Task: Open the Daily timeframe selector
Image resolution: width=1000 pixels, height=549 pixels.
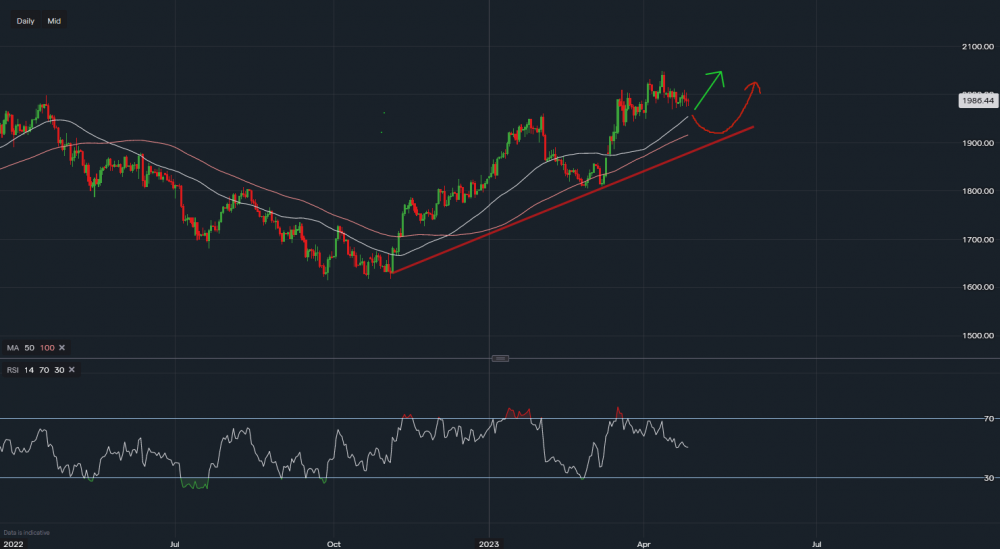Action: click(25, 20)
